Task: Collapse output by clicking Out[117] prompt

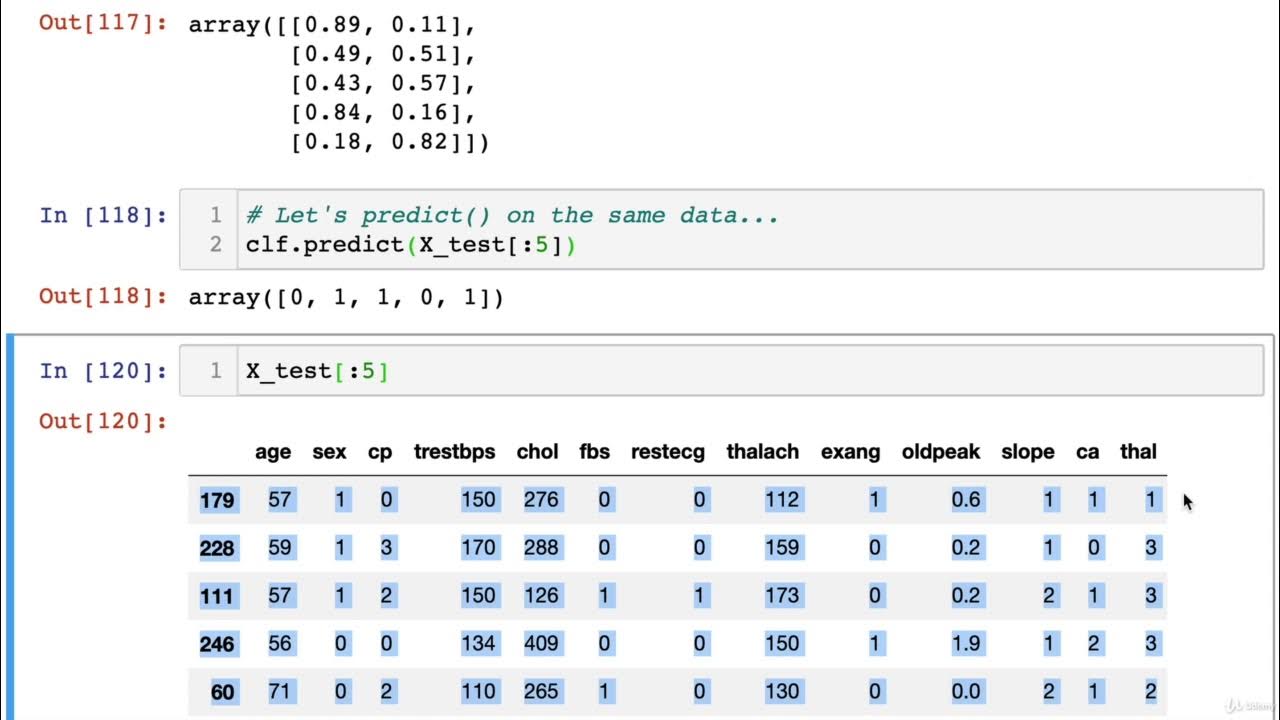Action: (103, 23)
